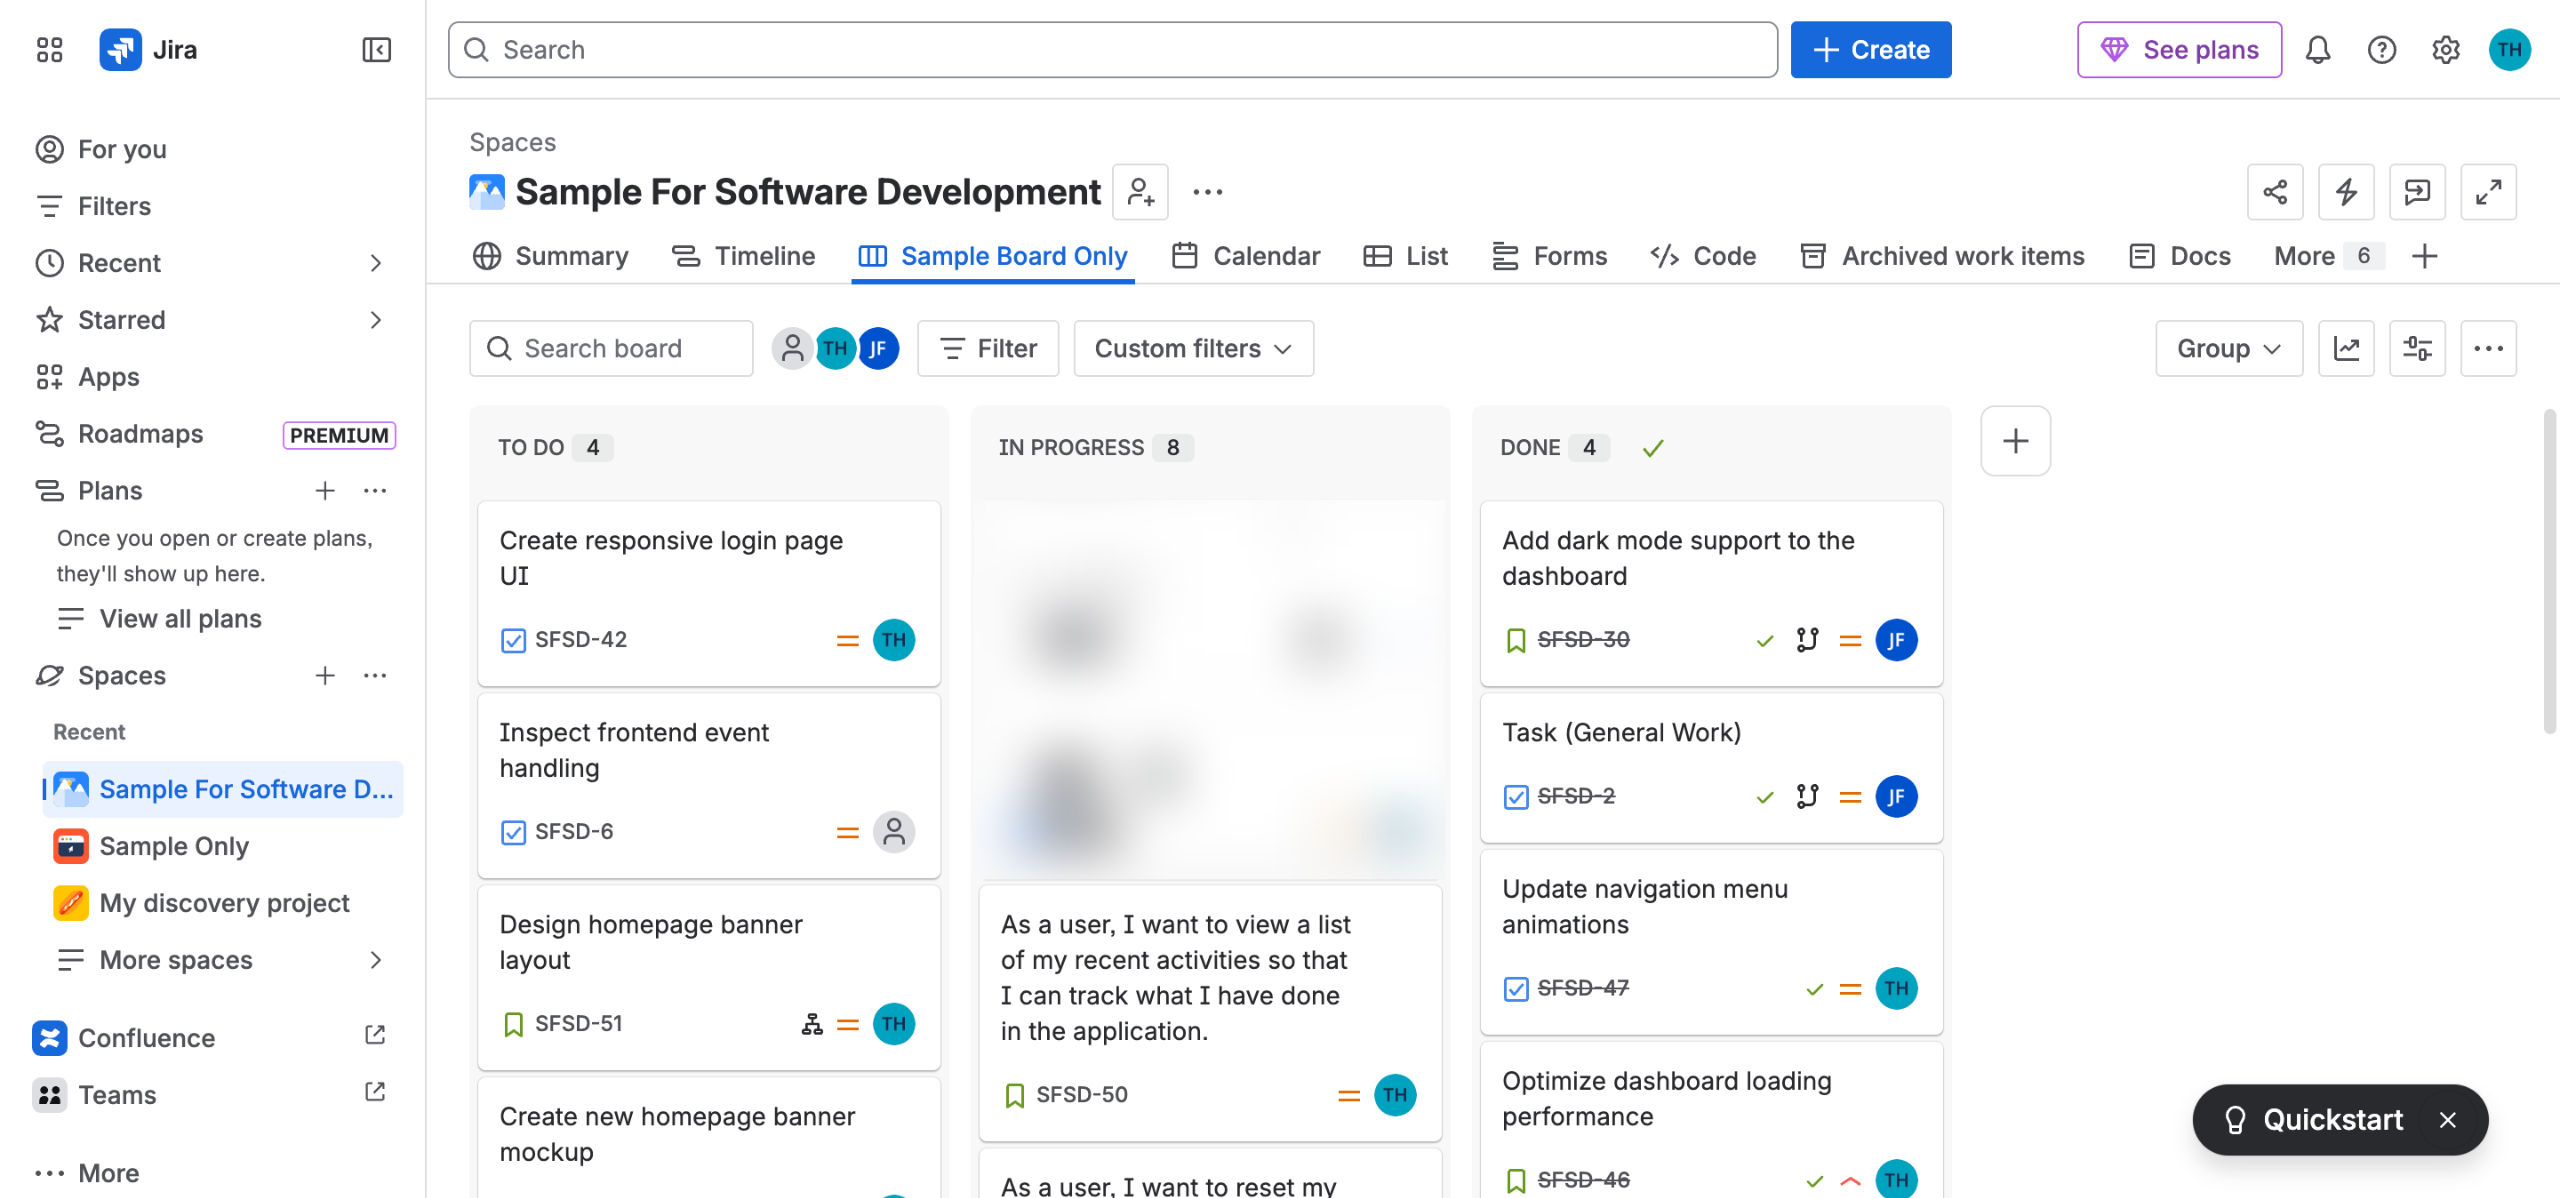Viewport: 2560px width, 1198px height.
Task: Open the app switcher grid icon
Action: 49,50
